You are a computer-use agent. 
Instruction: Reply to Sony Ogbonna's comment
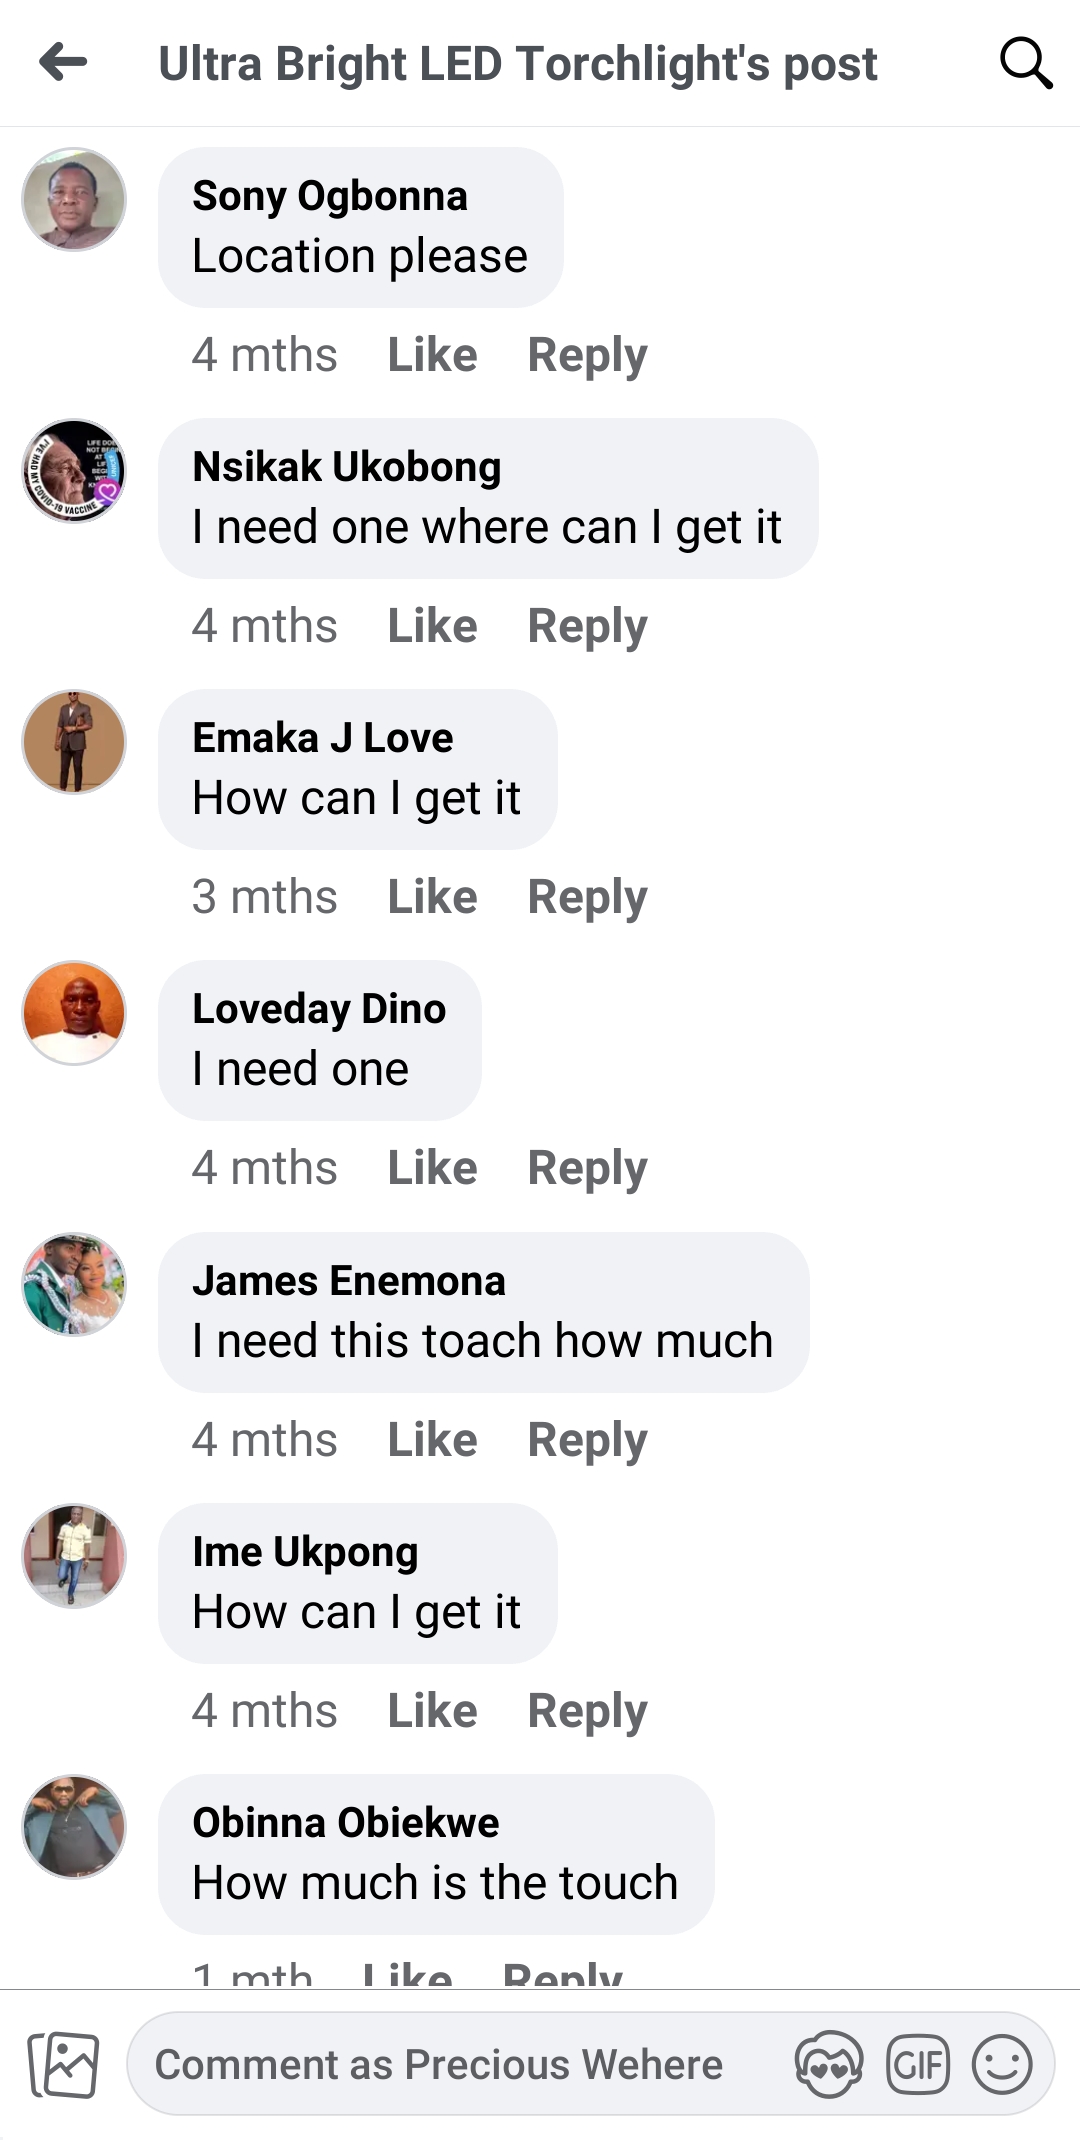coord(587,355)
